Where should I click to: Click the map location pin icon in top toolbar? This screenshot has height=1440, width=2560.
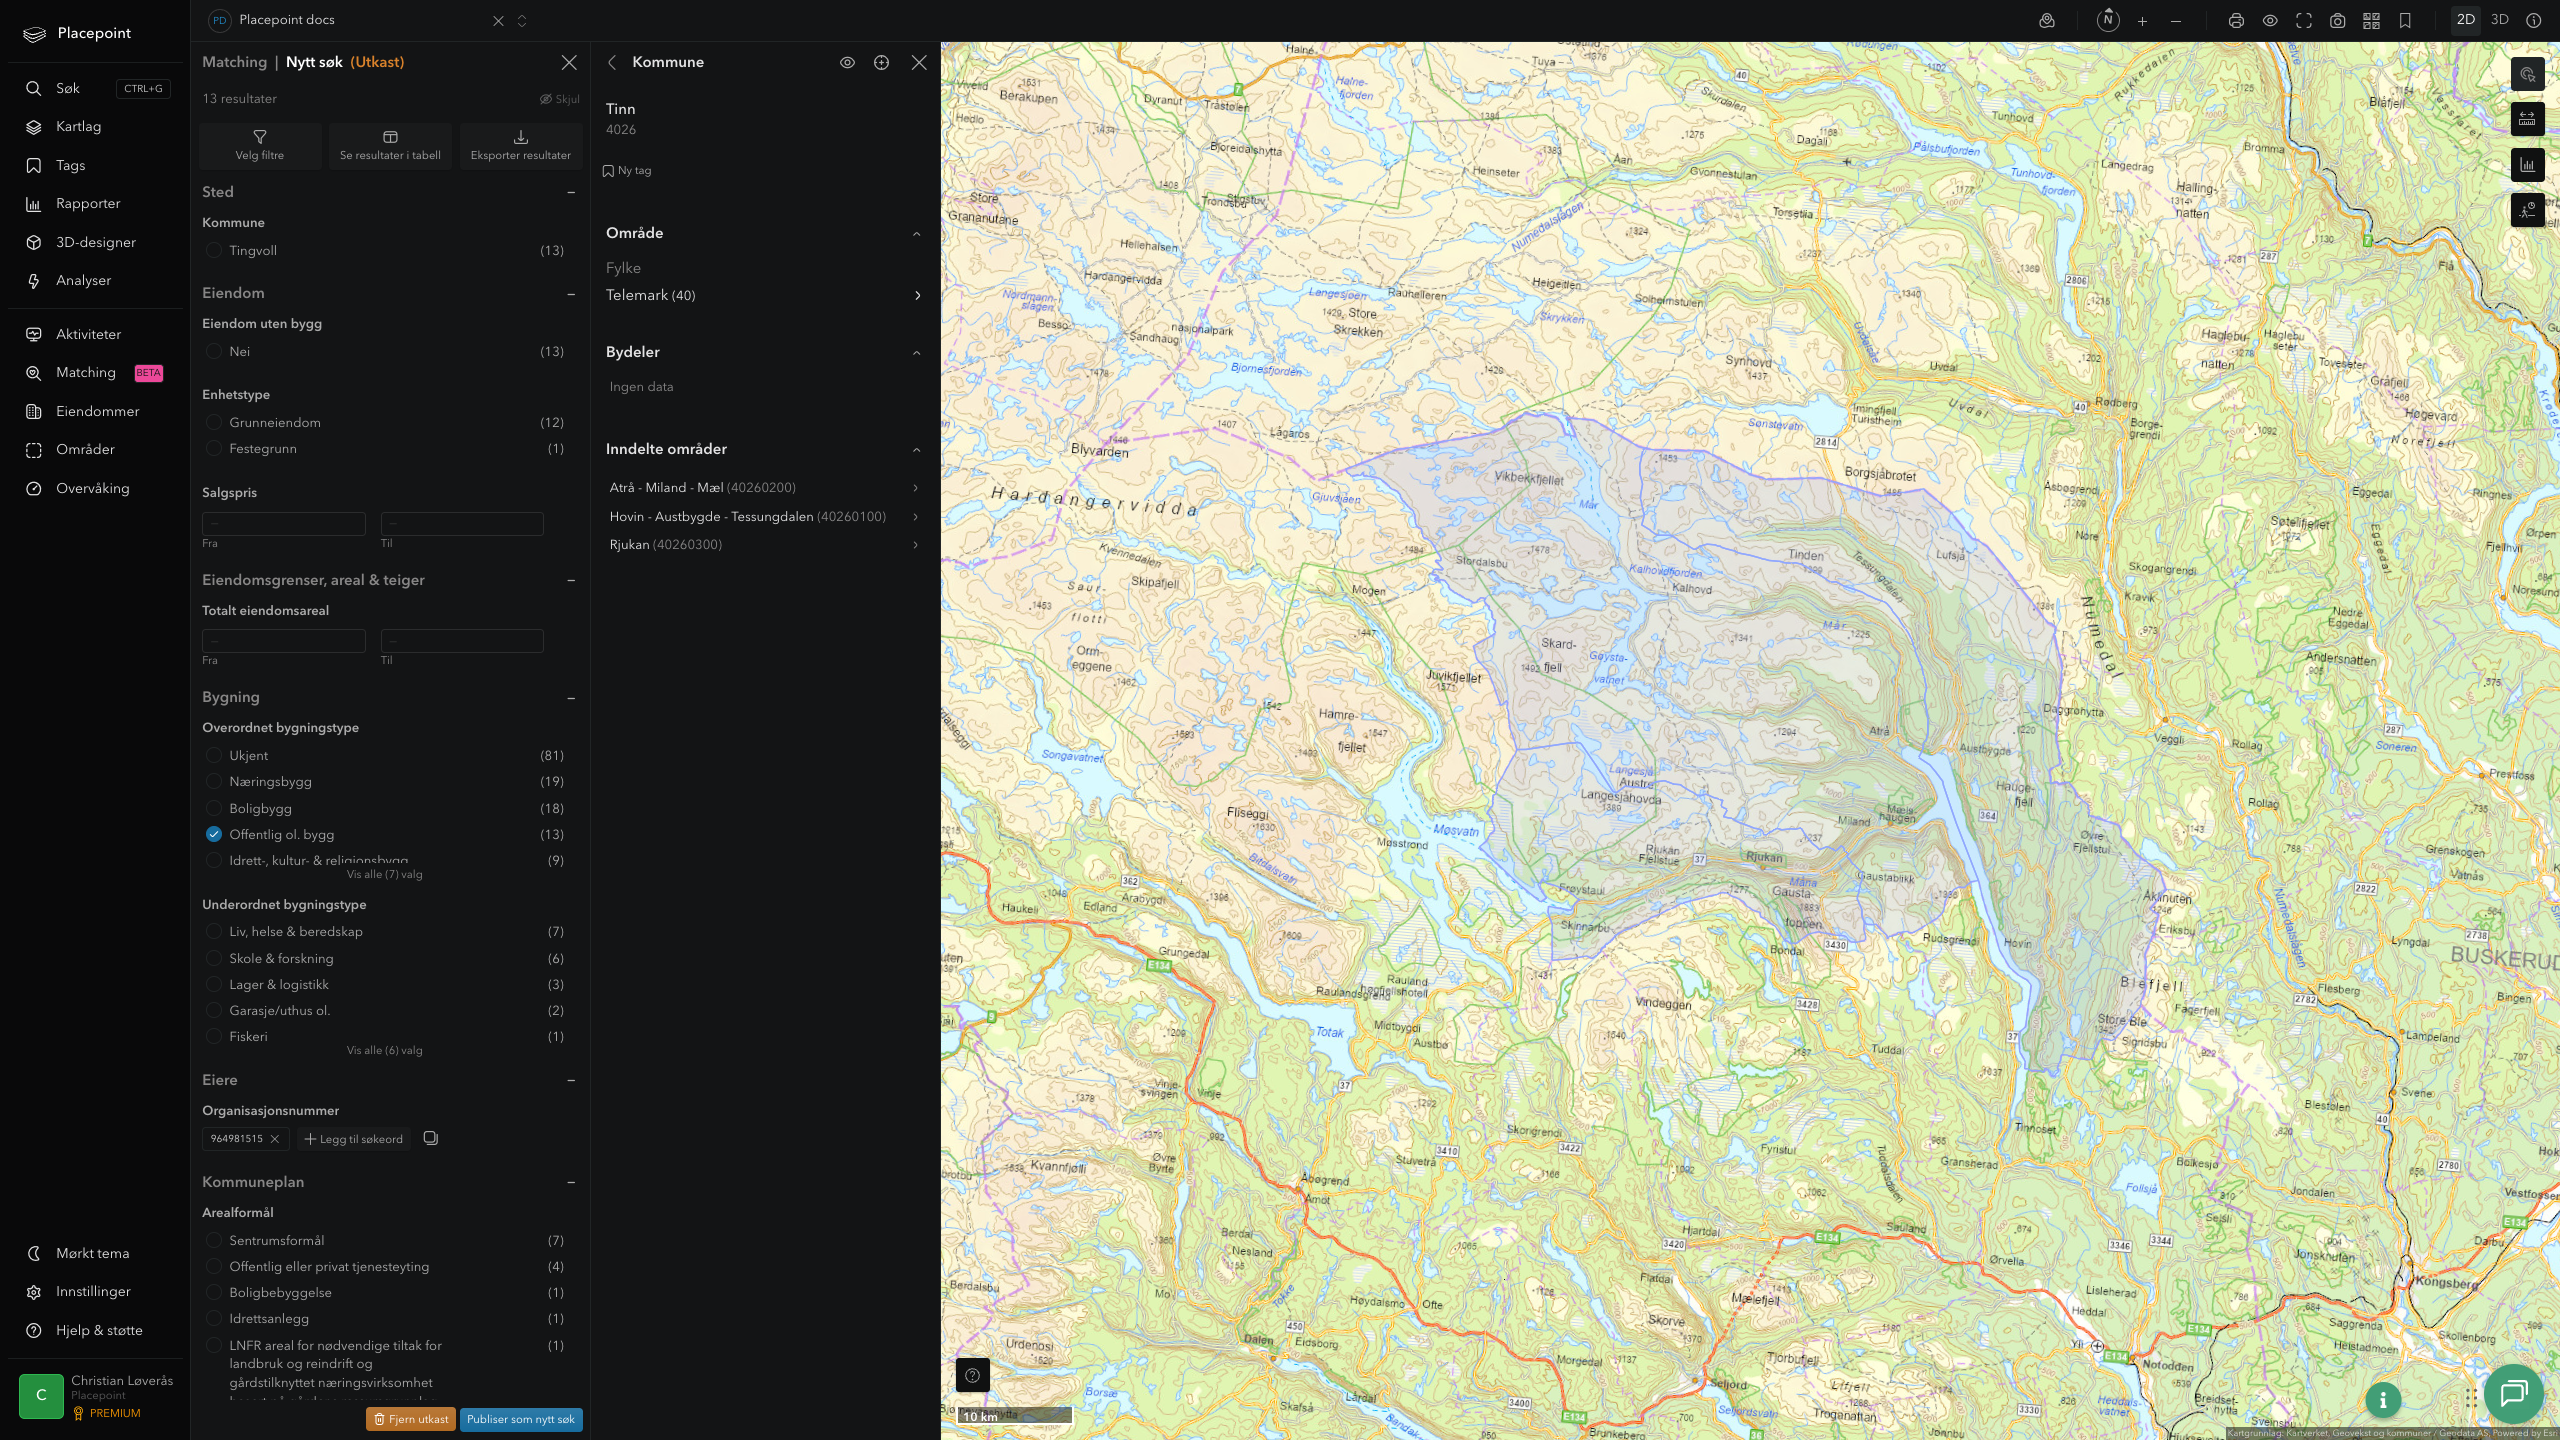[x=2047, y=20]
